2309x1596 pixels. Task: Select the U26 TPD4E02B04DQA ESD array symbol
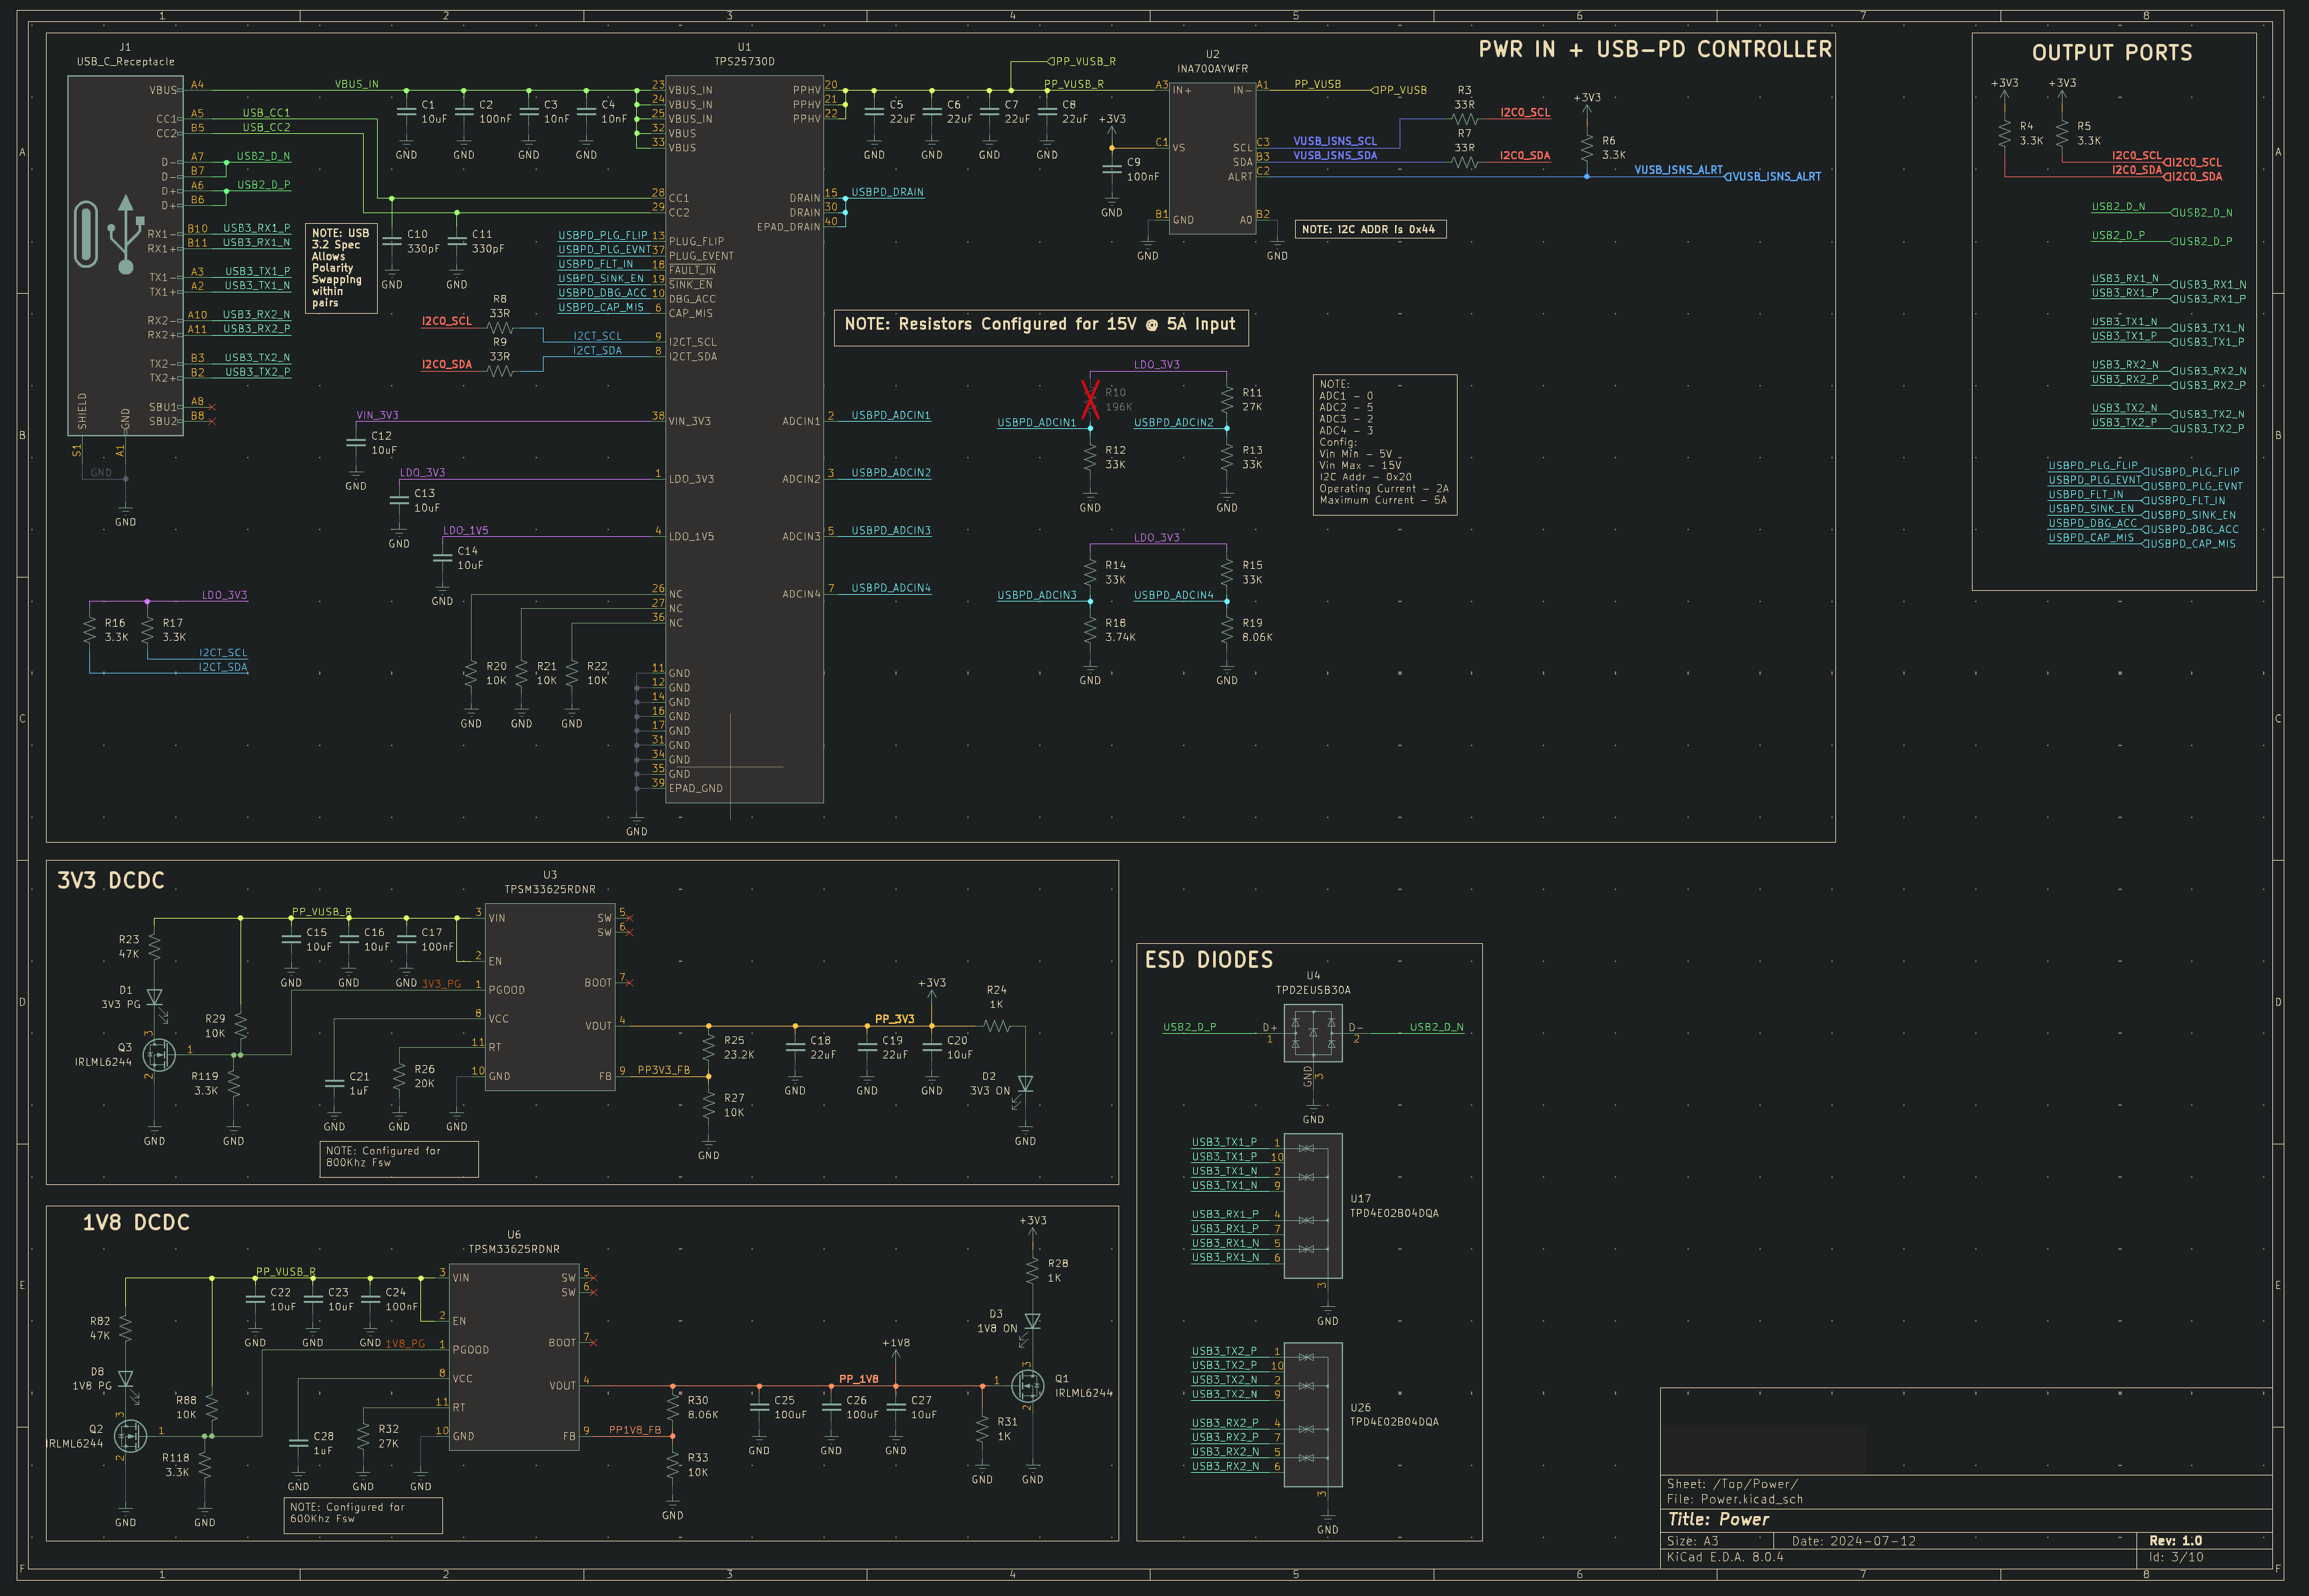coord(1313,1415)
